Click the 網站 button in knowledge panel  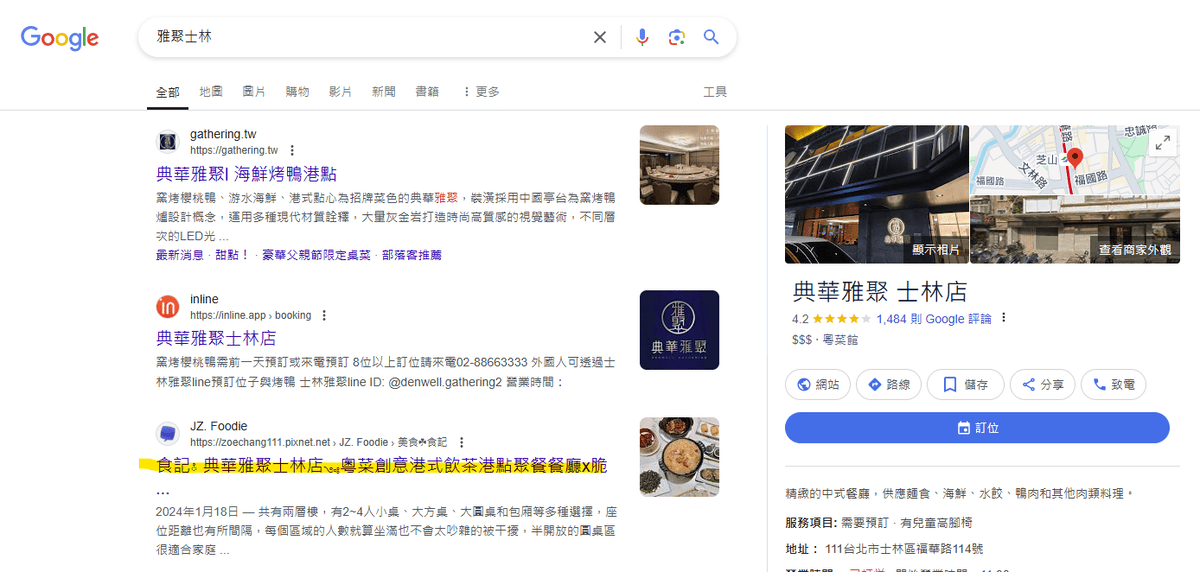tap(819, 384)
